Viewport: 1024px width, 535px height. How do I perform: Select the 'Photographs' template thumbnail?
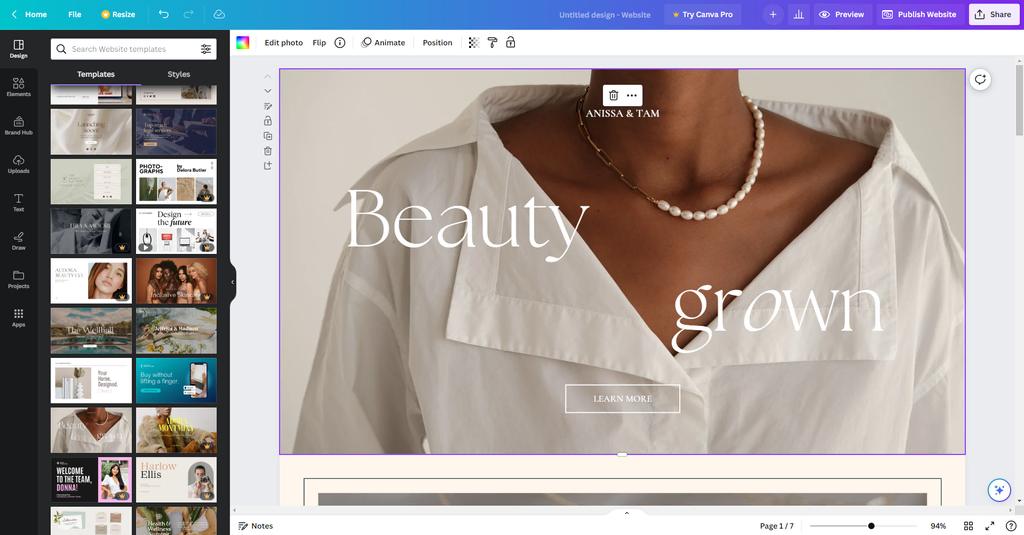point(176,182)
